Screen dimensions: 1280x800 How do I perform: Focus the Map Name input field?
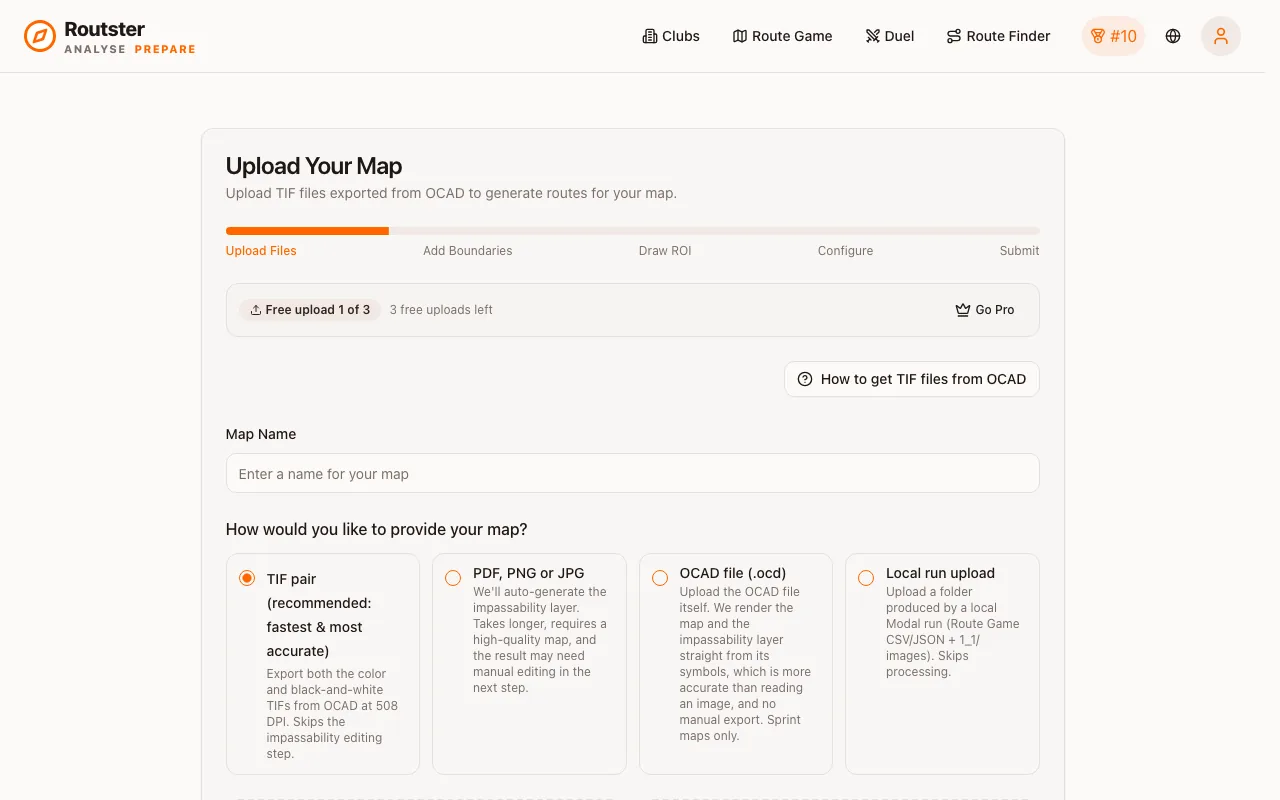[633, 473]
